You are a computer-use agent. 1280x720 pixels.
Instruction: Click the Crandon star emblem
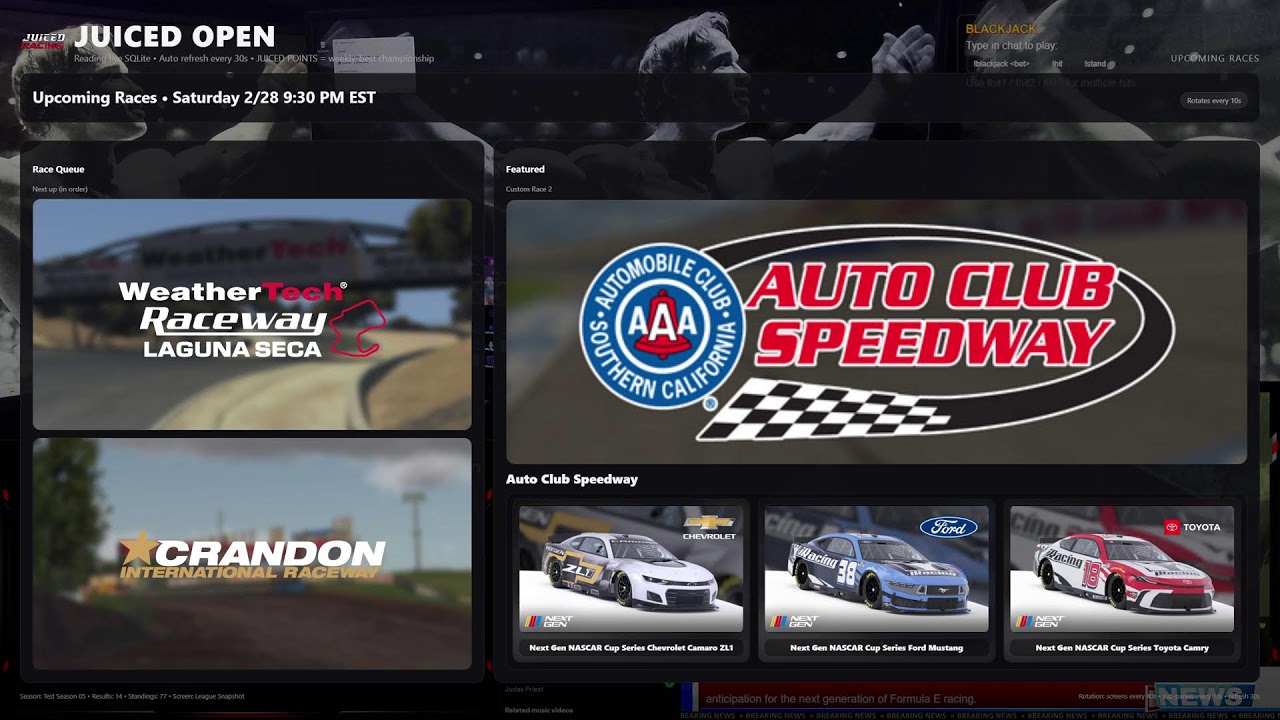pos(137,550)
